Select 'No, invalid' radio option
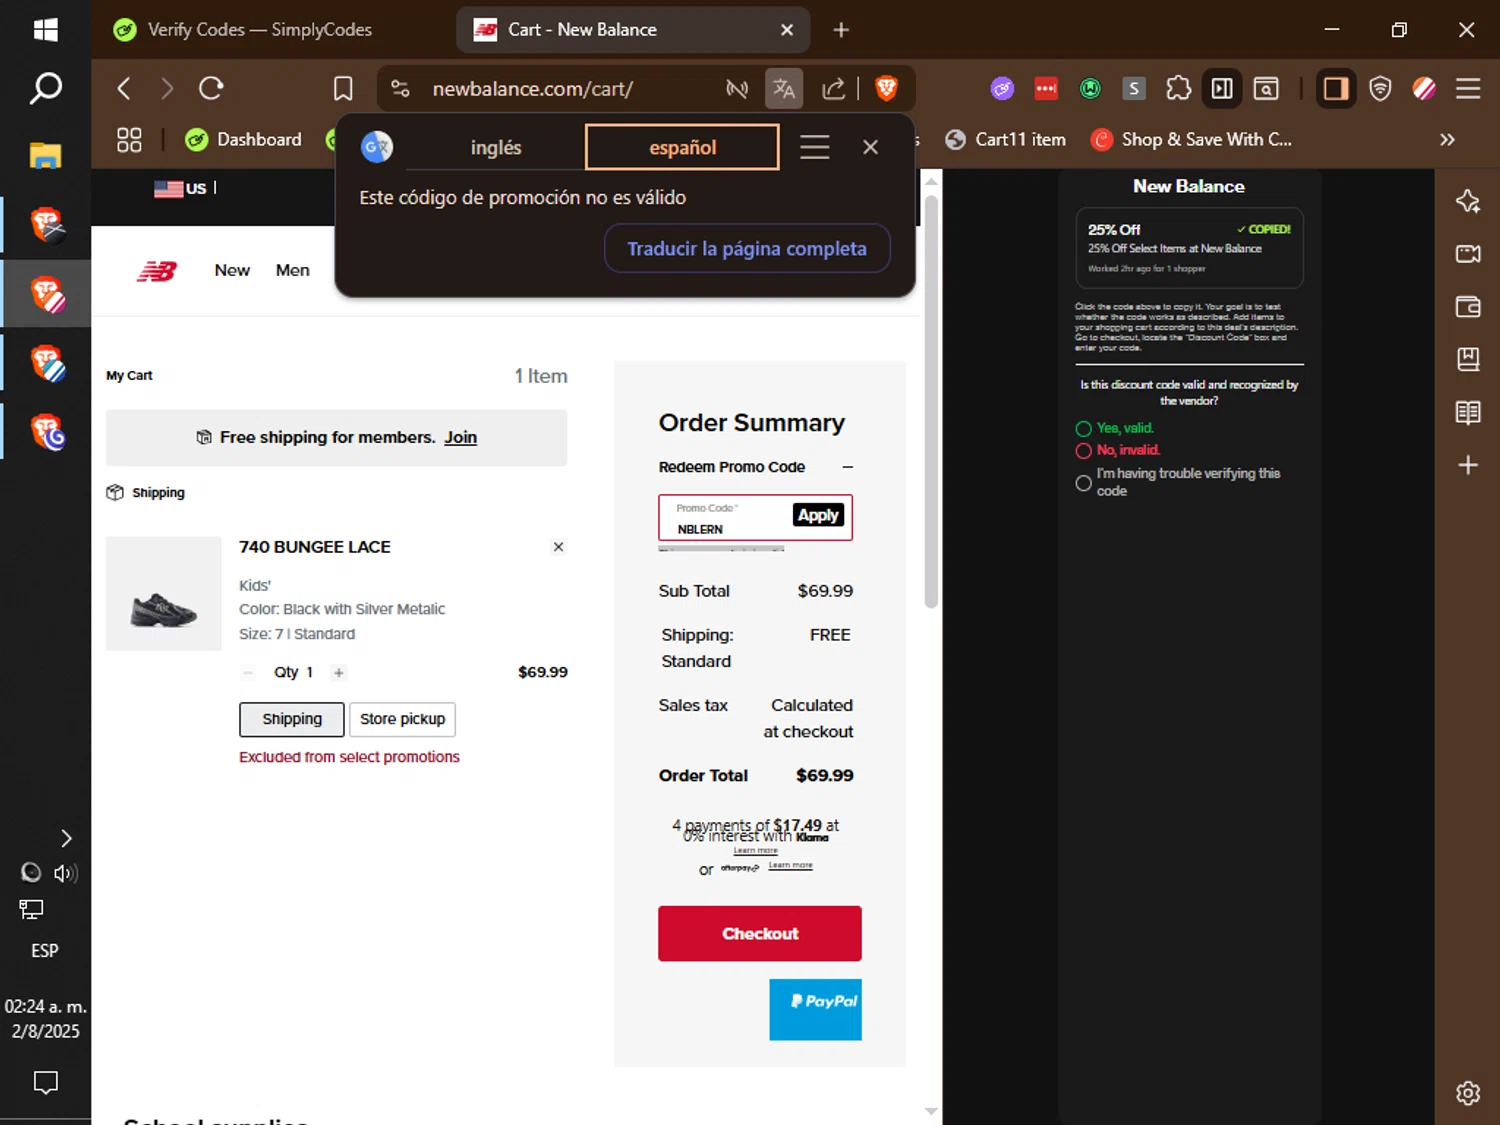The width and height of the screenshot is (1500, 1125). (x=1083, y=451)
